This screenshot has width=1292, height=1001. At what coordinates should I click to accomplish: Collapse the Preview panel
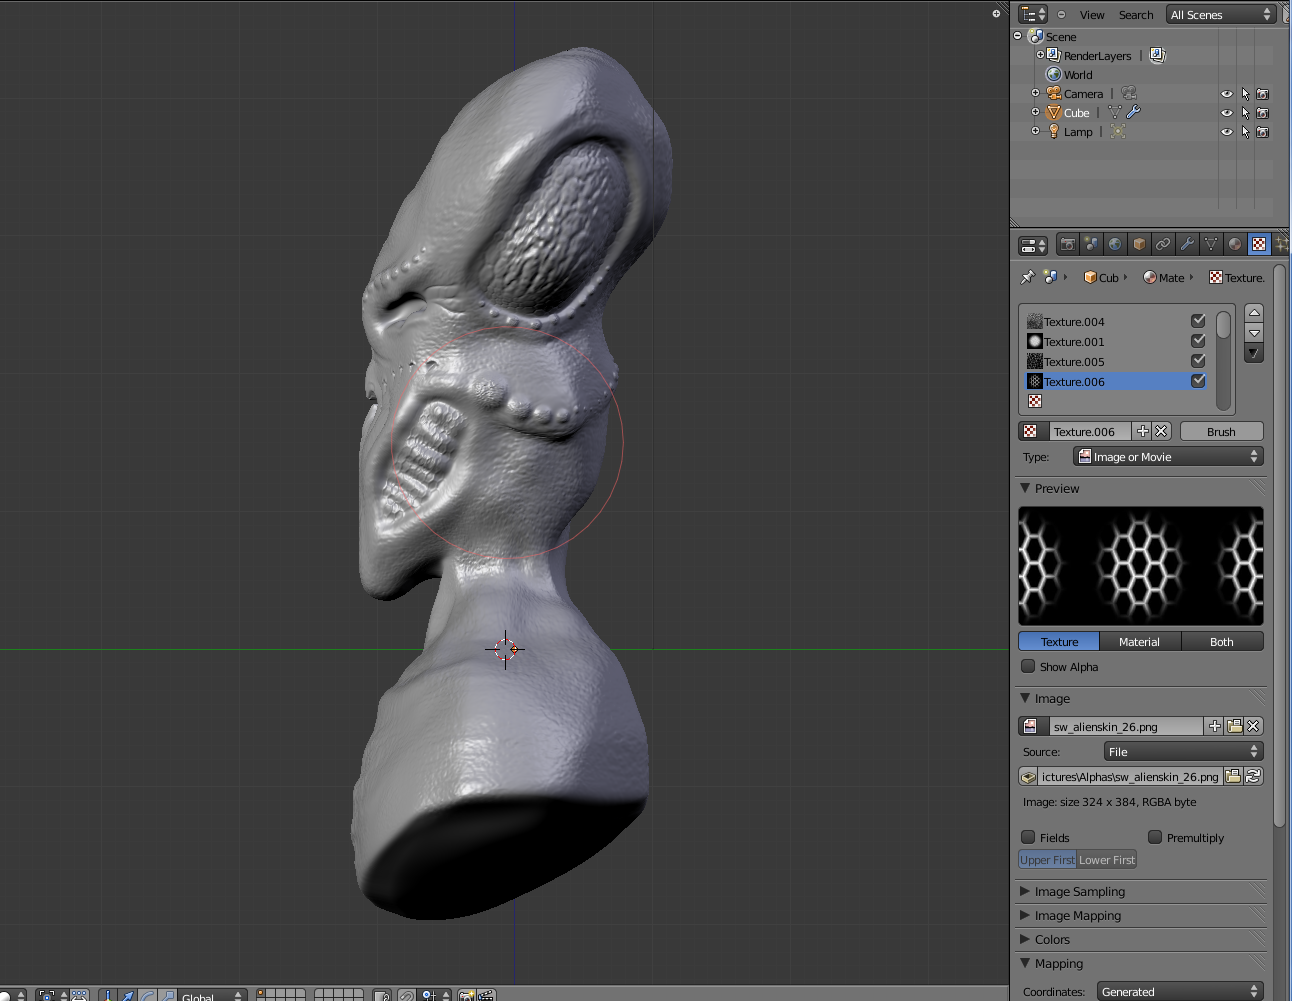(1025, 488)
